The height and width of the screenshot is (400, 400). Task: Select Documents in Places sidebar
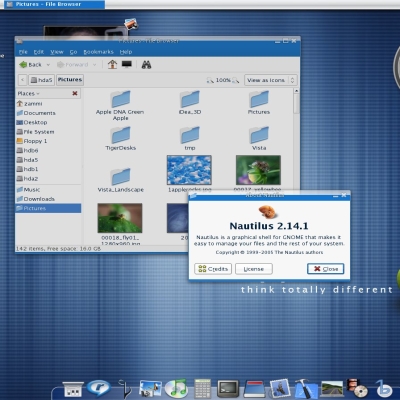coord(48,113)
